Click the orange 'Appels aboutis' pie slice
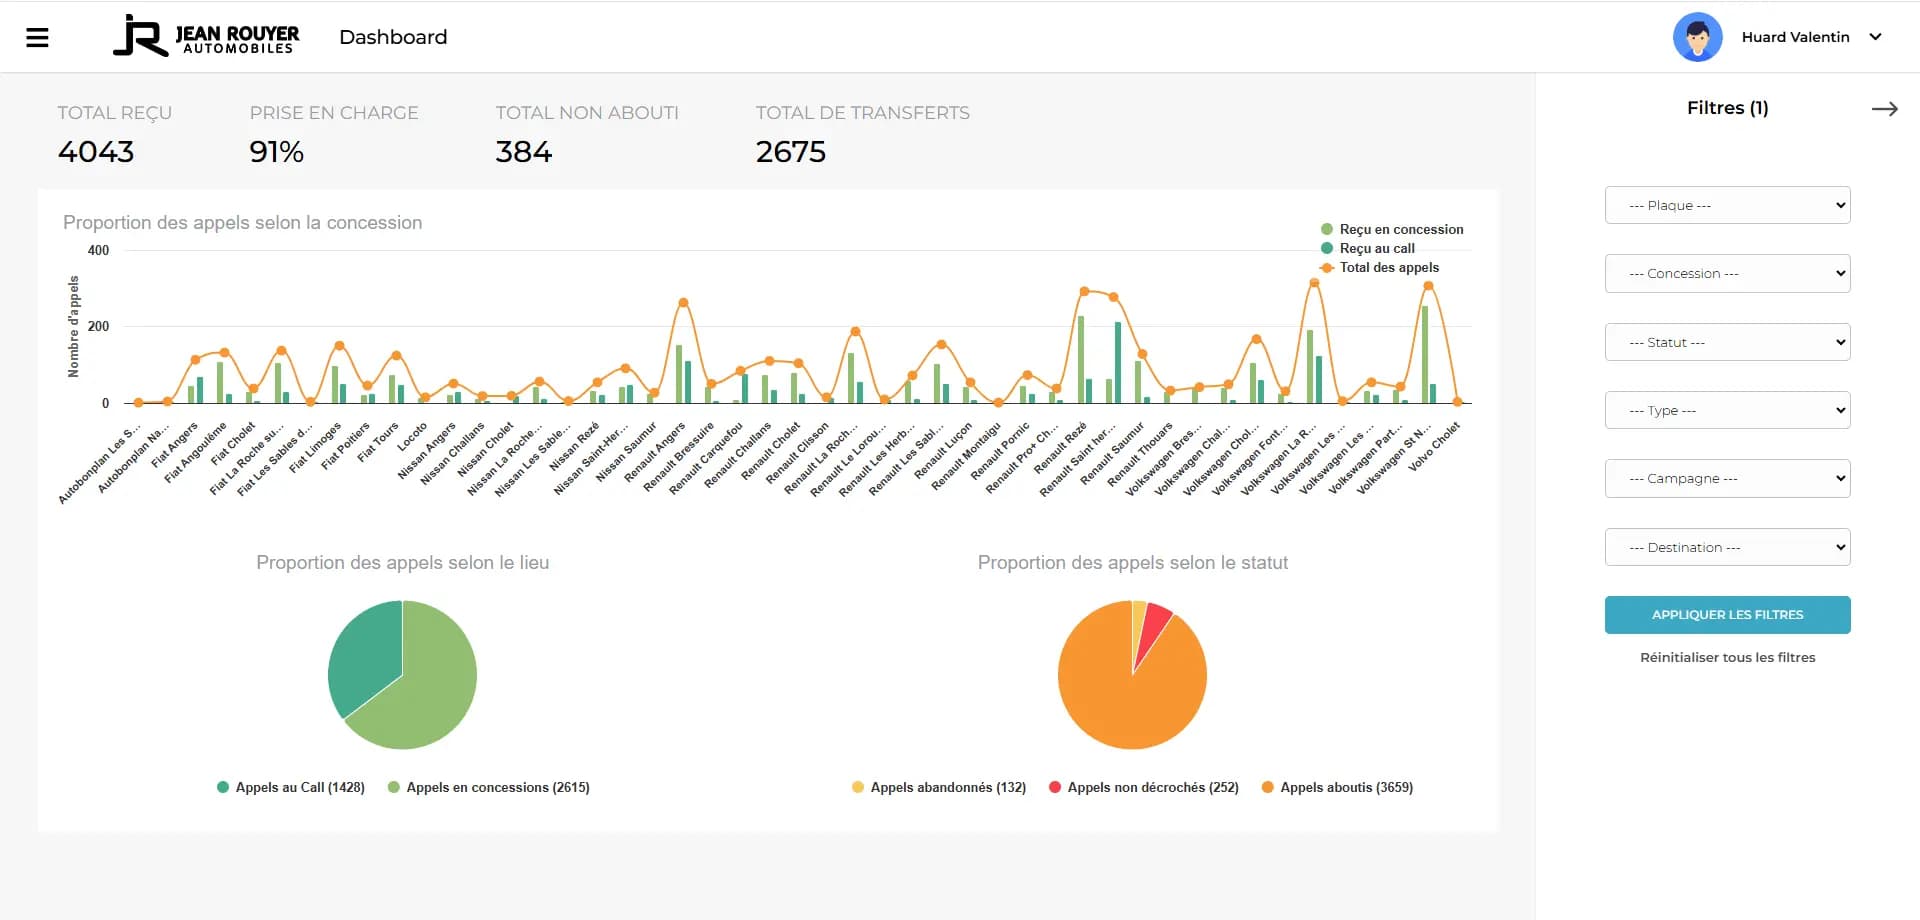This screenshot has height=920, width=1920. click(x=1120, y=700)
